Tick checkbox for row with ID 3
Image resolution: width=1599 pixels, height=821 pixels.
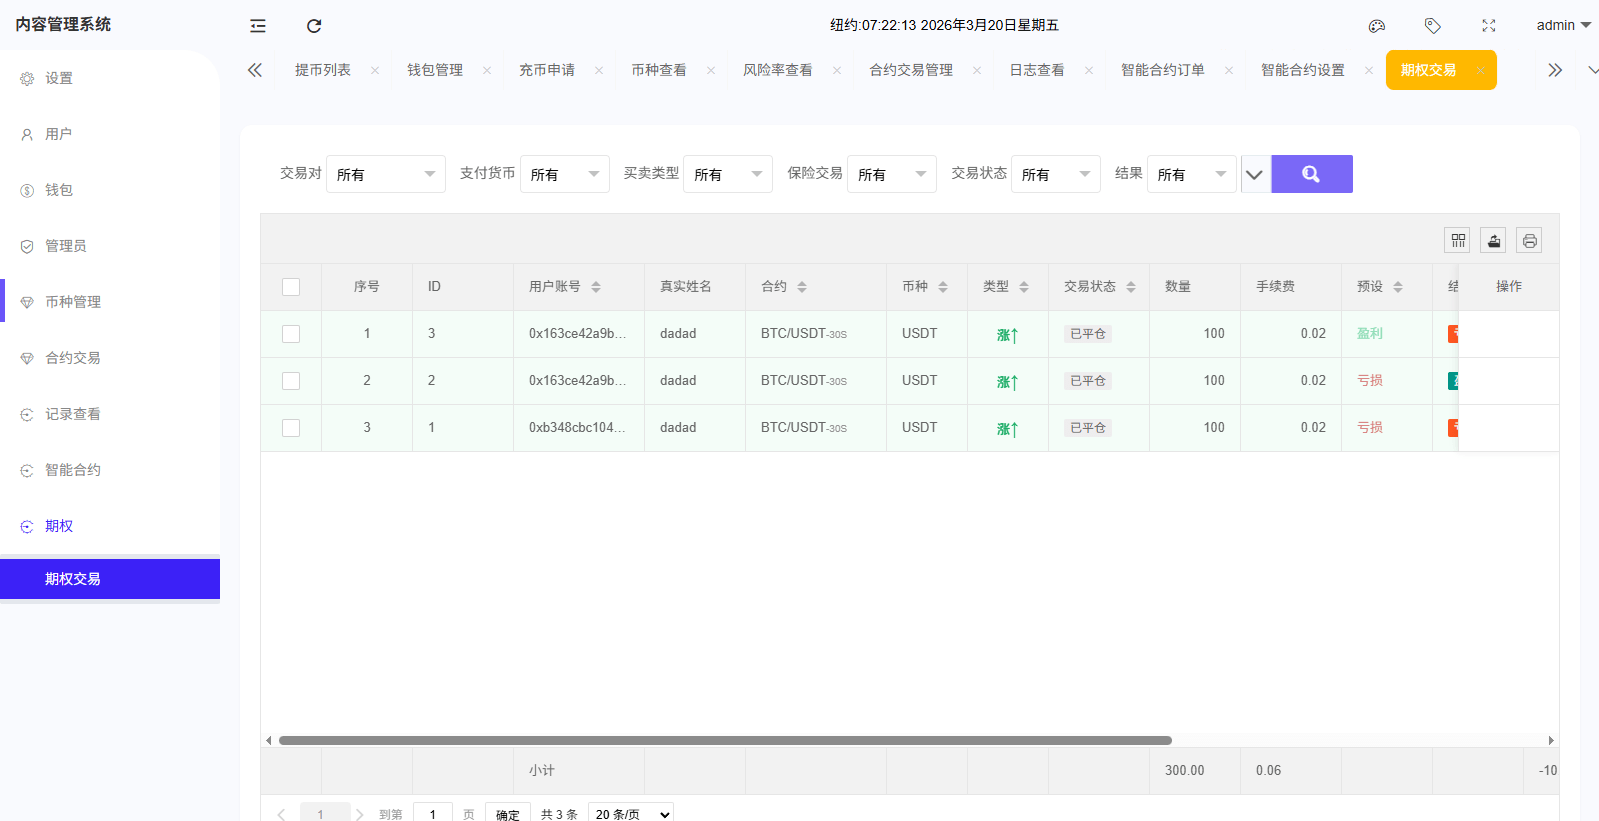coord(291,334)
